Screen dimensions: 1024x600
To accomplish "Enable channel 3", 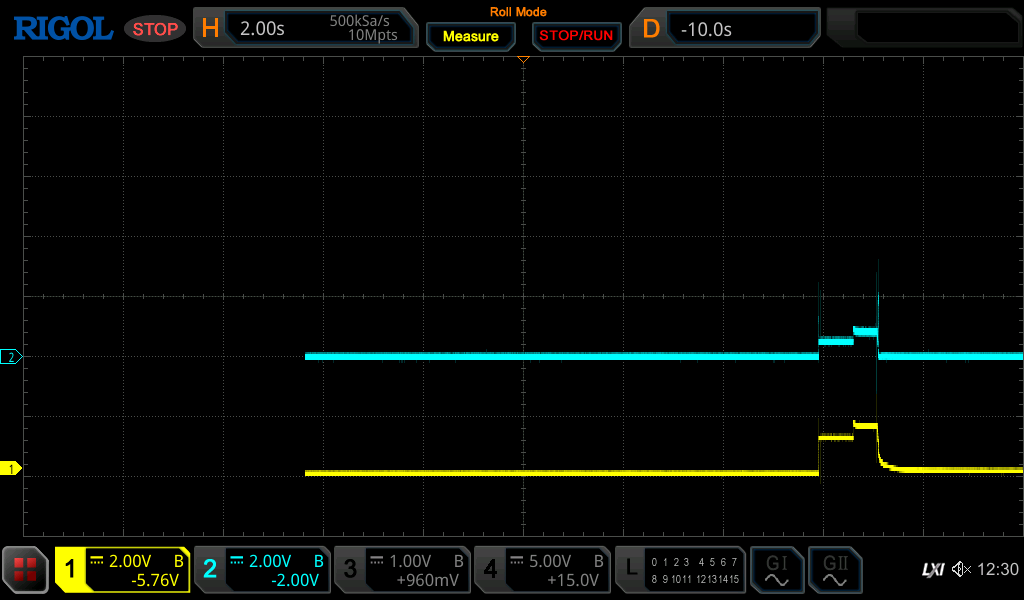I will tap(350, 569).
